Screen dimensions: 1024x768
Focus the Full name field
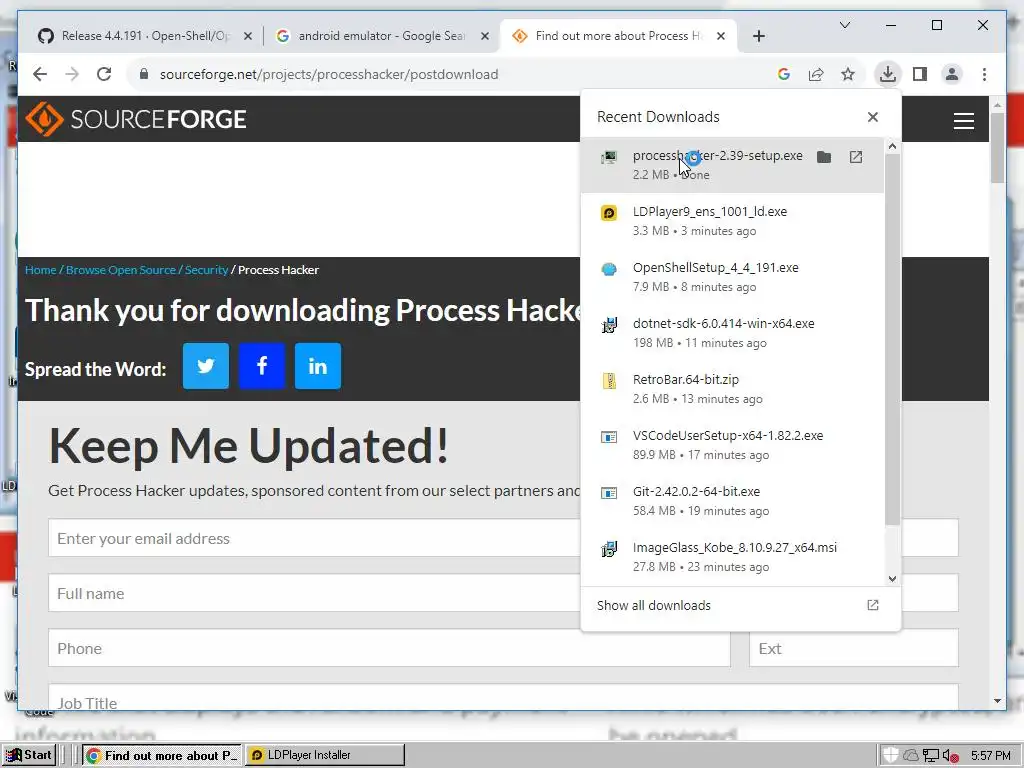click(313, 593)
